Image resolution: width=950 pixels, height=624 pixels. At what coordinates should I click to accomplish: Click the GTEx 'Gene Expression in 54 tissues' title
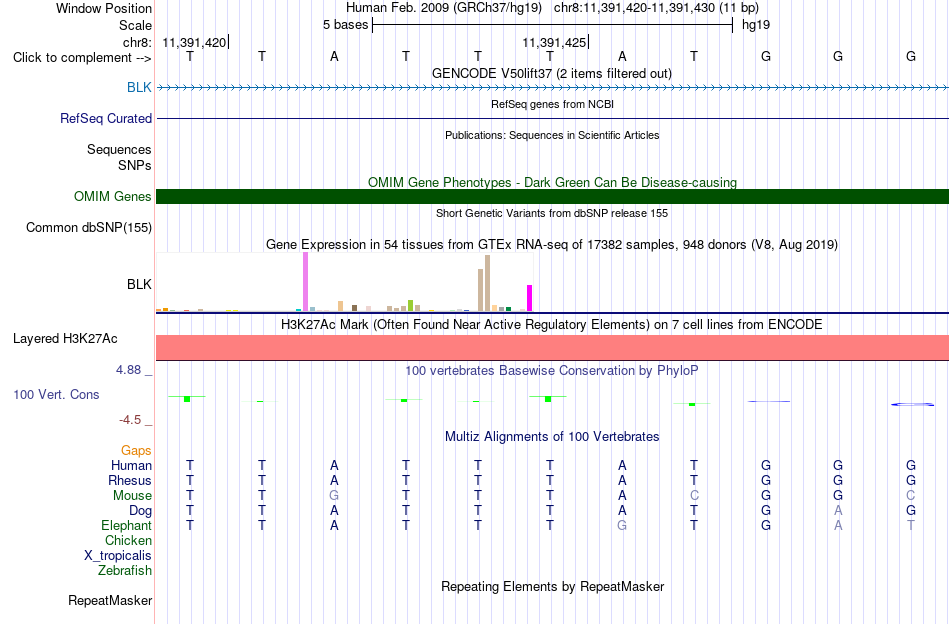point(552,245)
